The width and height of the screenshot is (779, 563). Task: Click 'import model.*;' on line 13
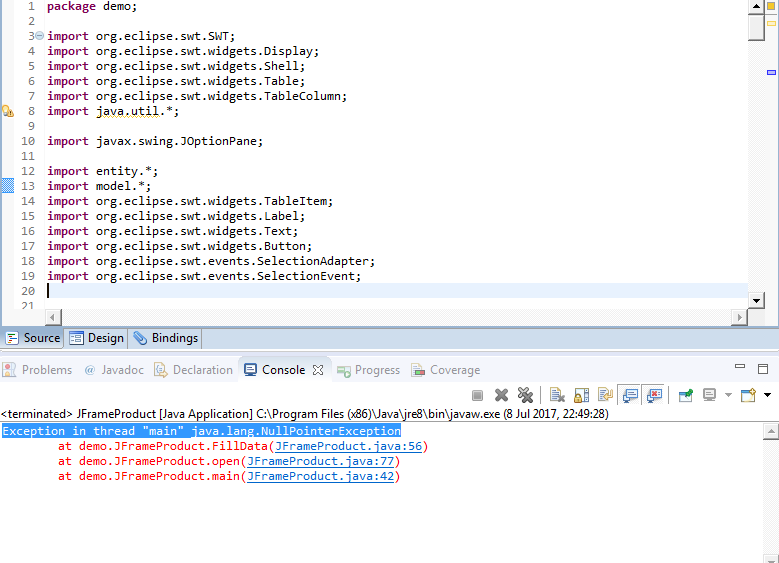(99, 186)
